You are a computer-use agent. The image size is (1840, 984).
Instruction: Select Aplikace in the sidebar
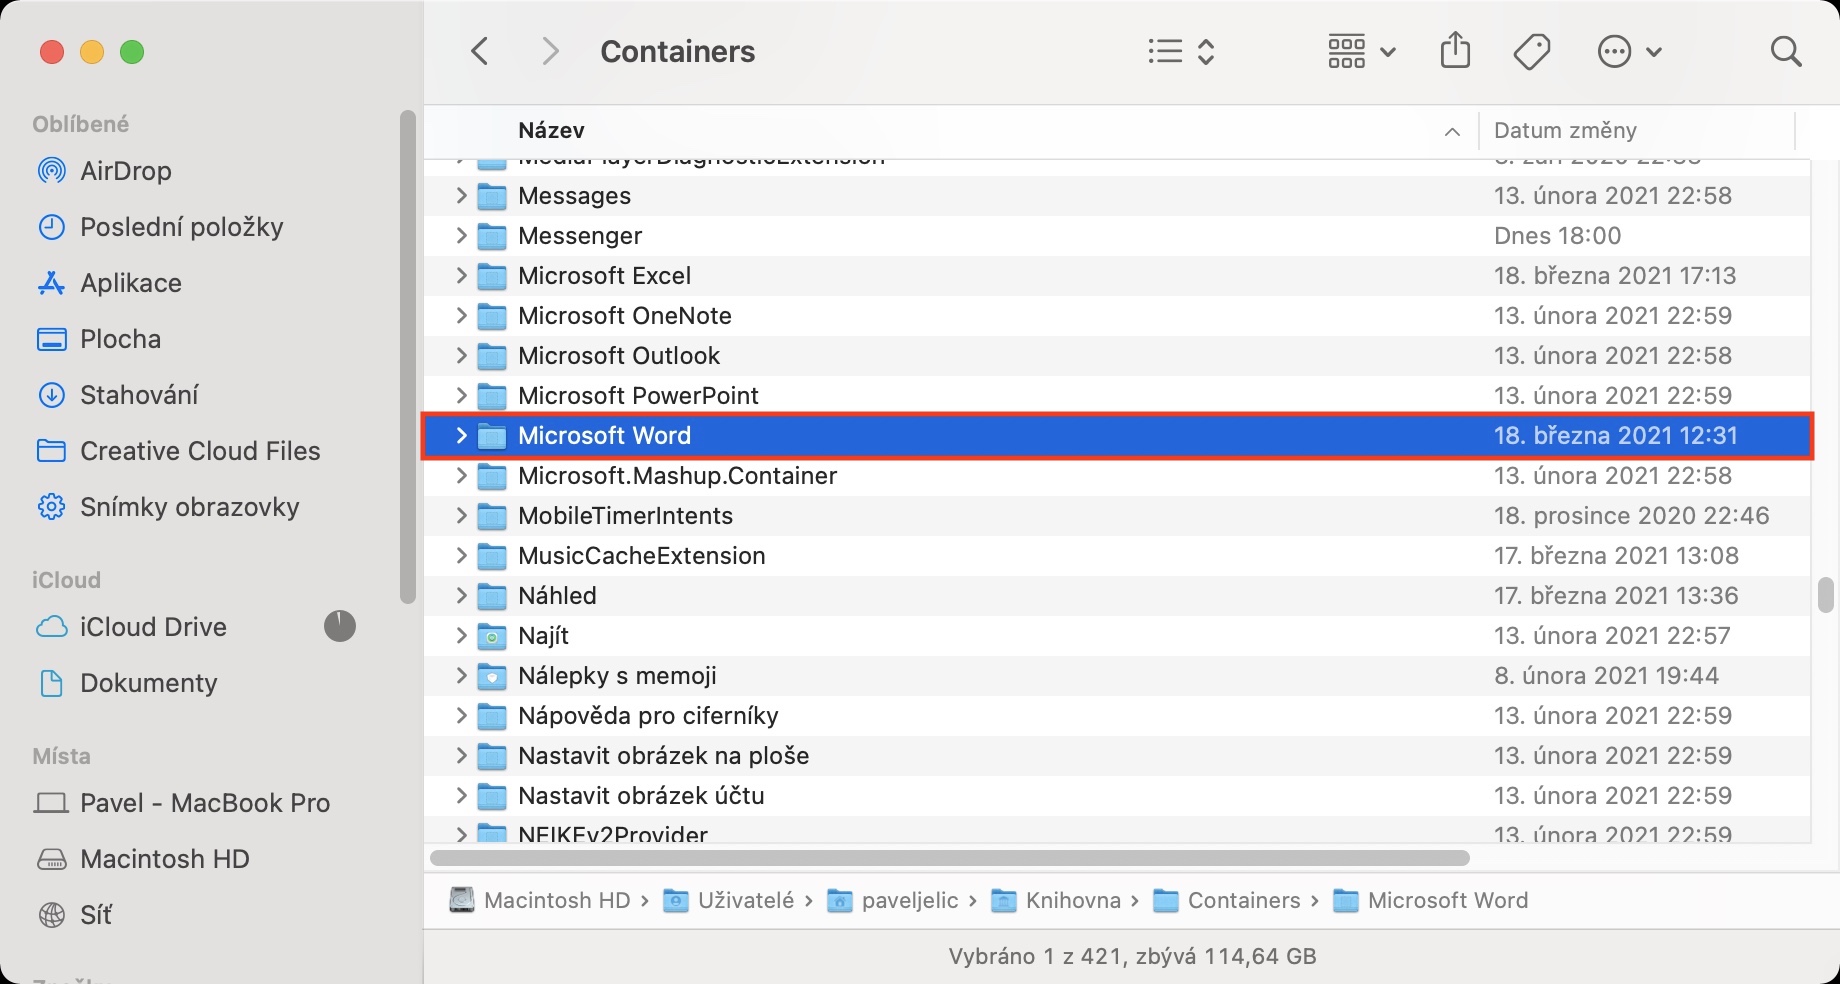click(130, 283)
